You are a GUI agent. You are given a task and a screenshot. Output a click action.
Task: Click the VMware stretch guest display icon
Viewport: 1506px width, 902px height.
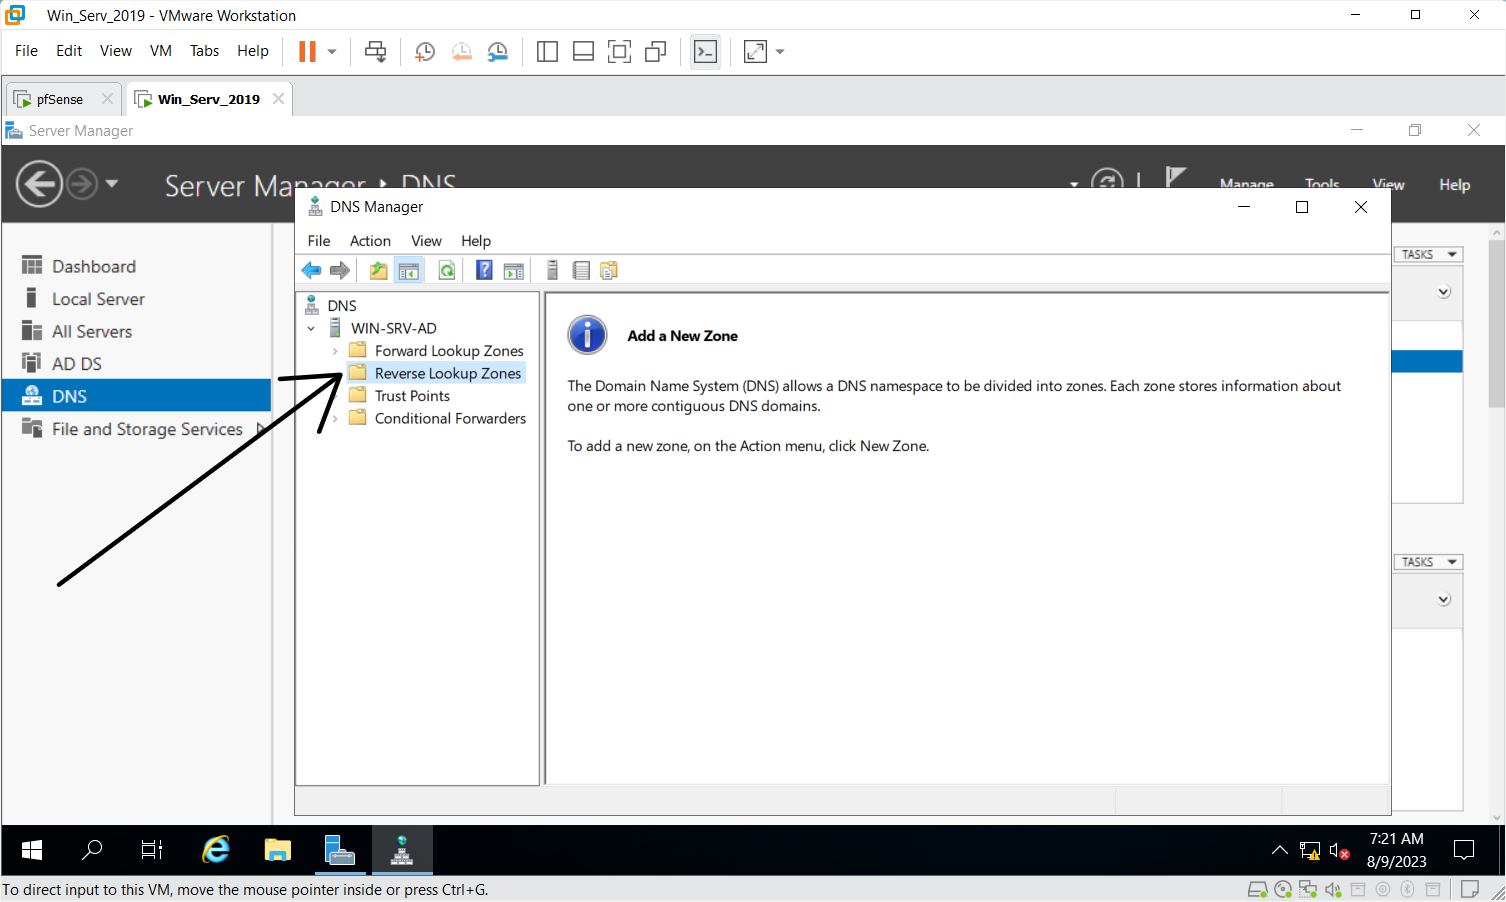point(756,51)
